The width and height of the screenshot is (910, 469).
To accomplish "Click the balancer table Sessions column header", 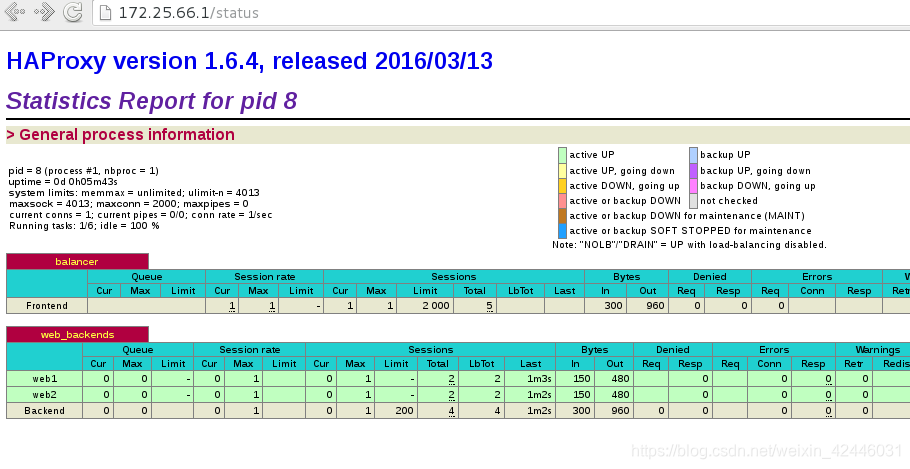I will tap(454, 277).
